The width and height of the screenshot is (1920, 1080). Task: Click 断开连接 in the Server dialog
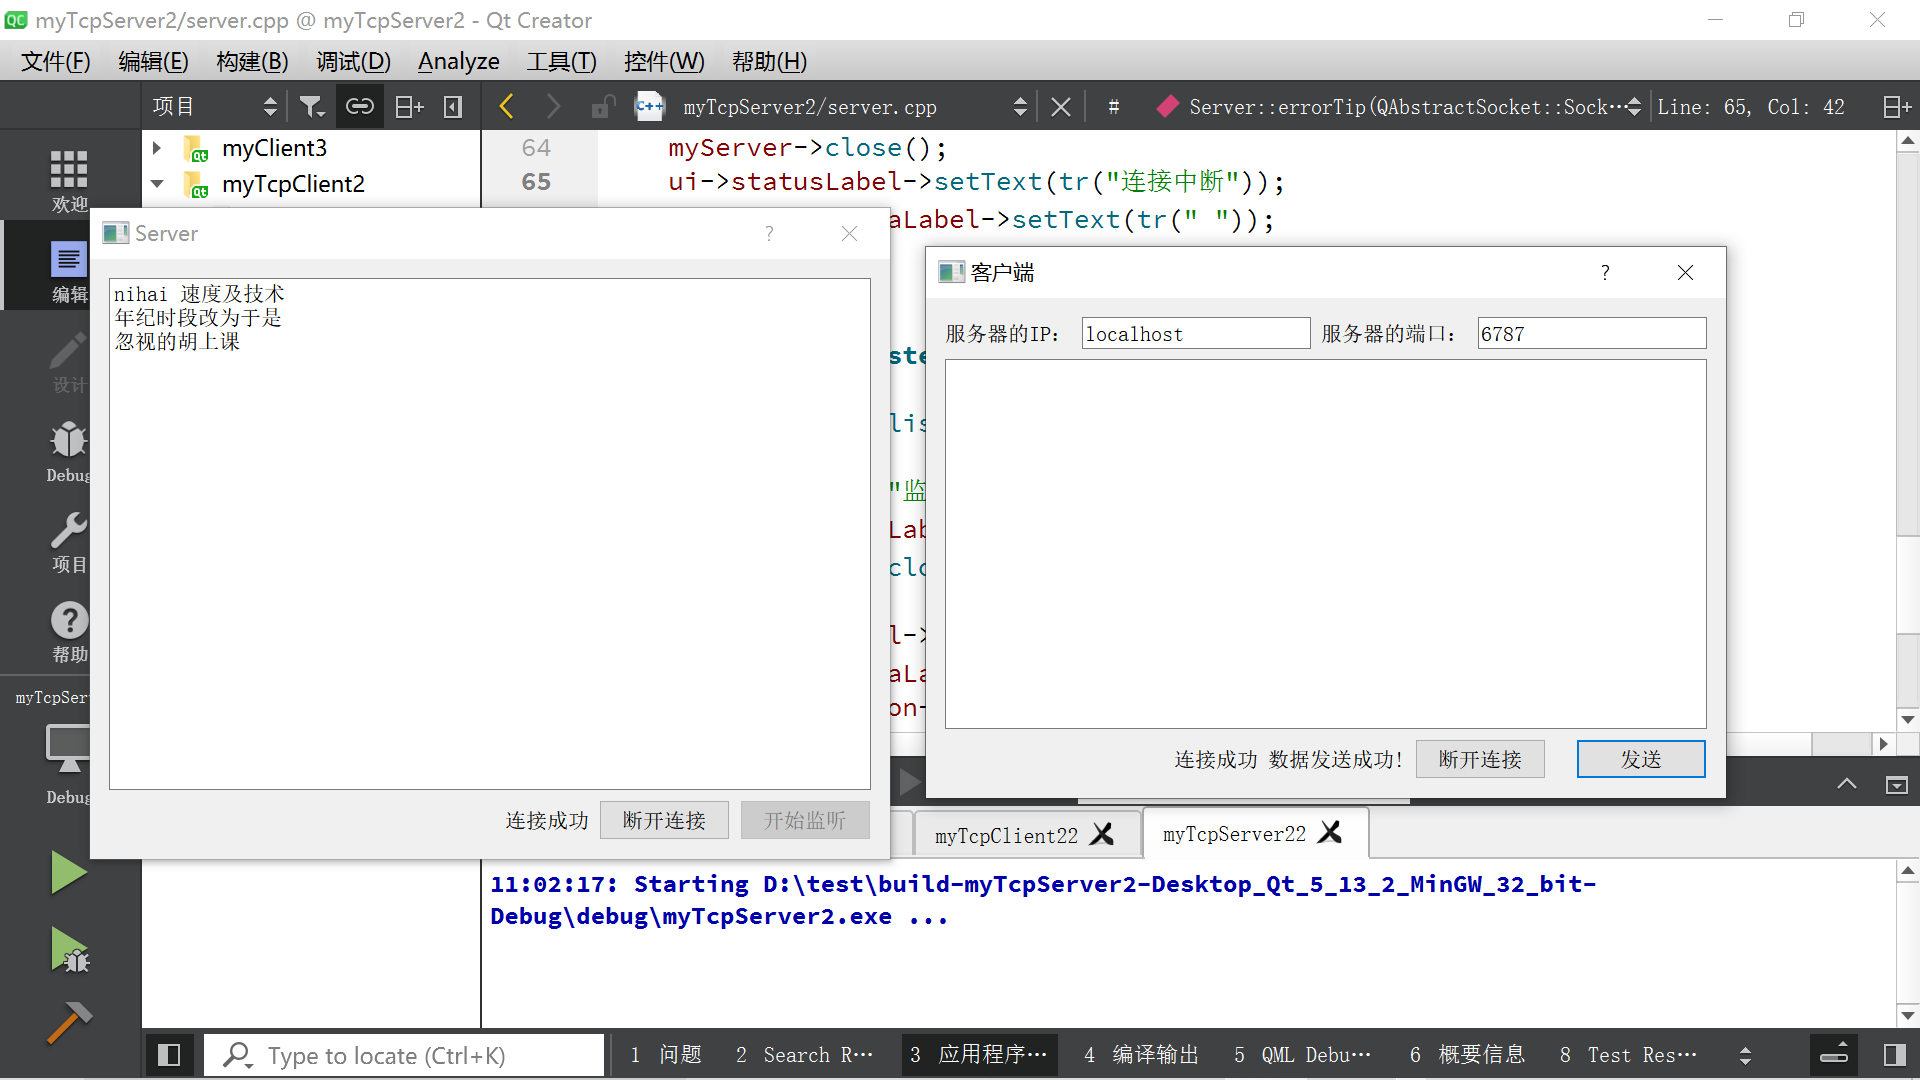[x=664, y=820]
